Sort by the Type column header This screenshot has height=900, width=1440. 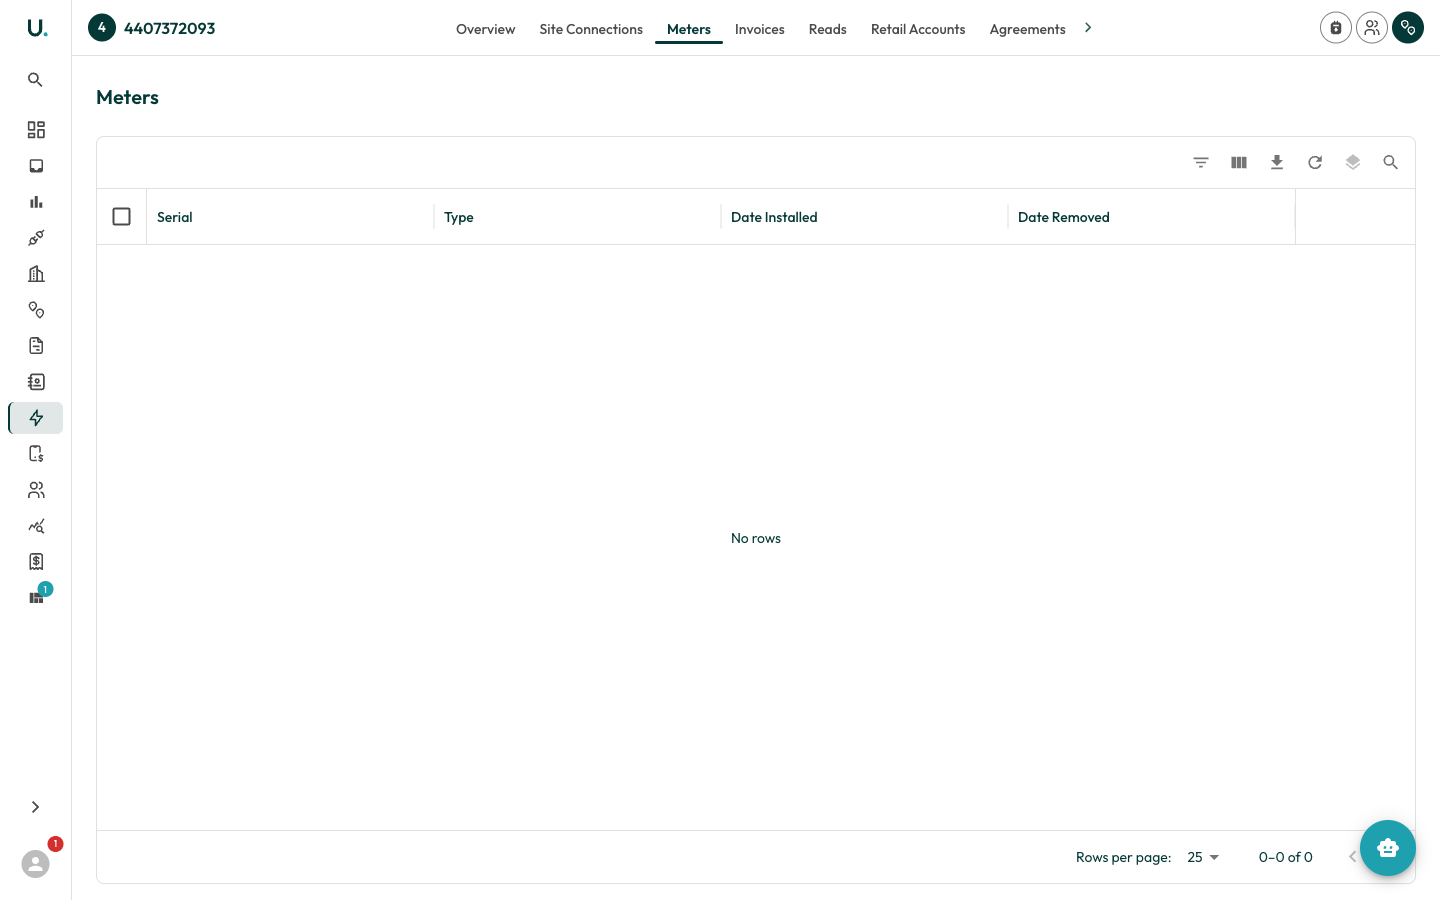click(x=459, y=217)
